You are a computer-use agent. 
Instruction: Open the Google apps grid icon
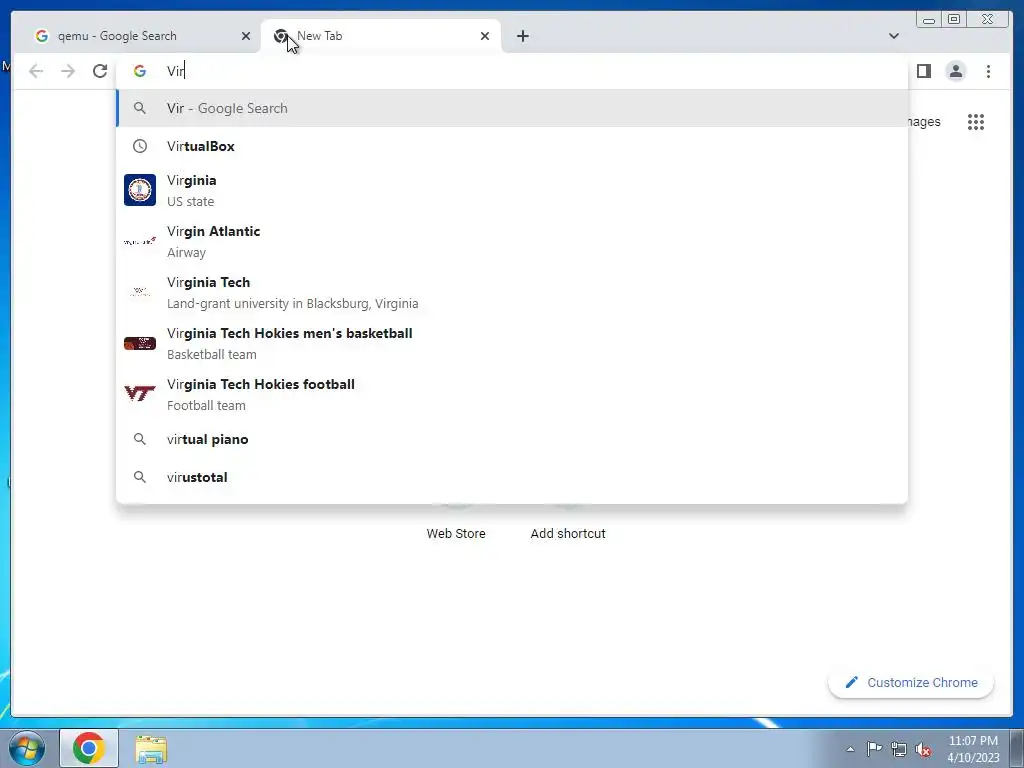[976, 122]
